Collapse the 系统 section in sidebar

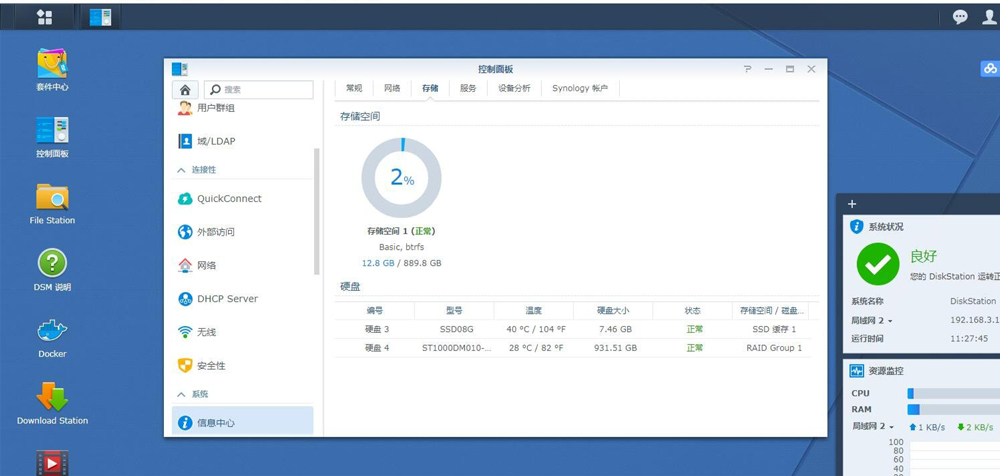coord(182,394)
